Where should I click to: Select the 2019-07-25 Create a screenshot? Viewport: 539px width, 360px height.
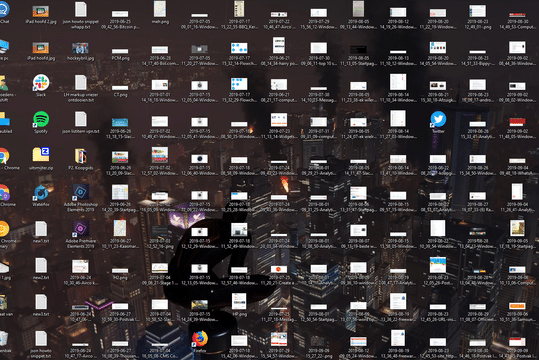point(279,275)
